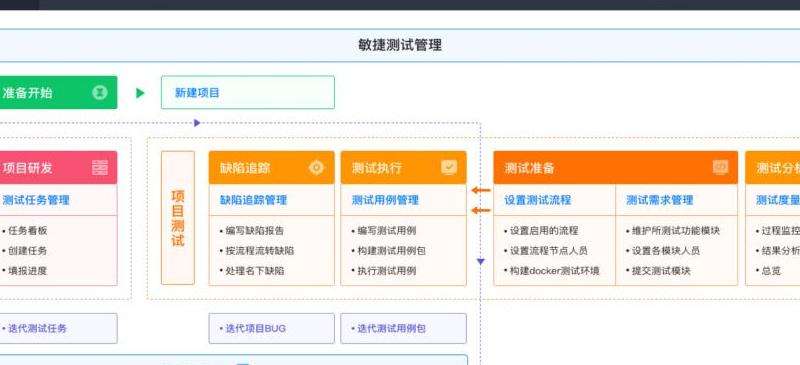
Task: Click 设置流程节点人员 item
Action: 549,251
